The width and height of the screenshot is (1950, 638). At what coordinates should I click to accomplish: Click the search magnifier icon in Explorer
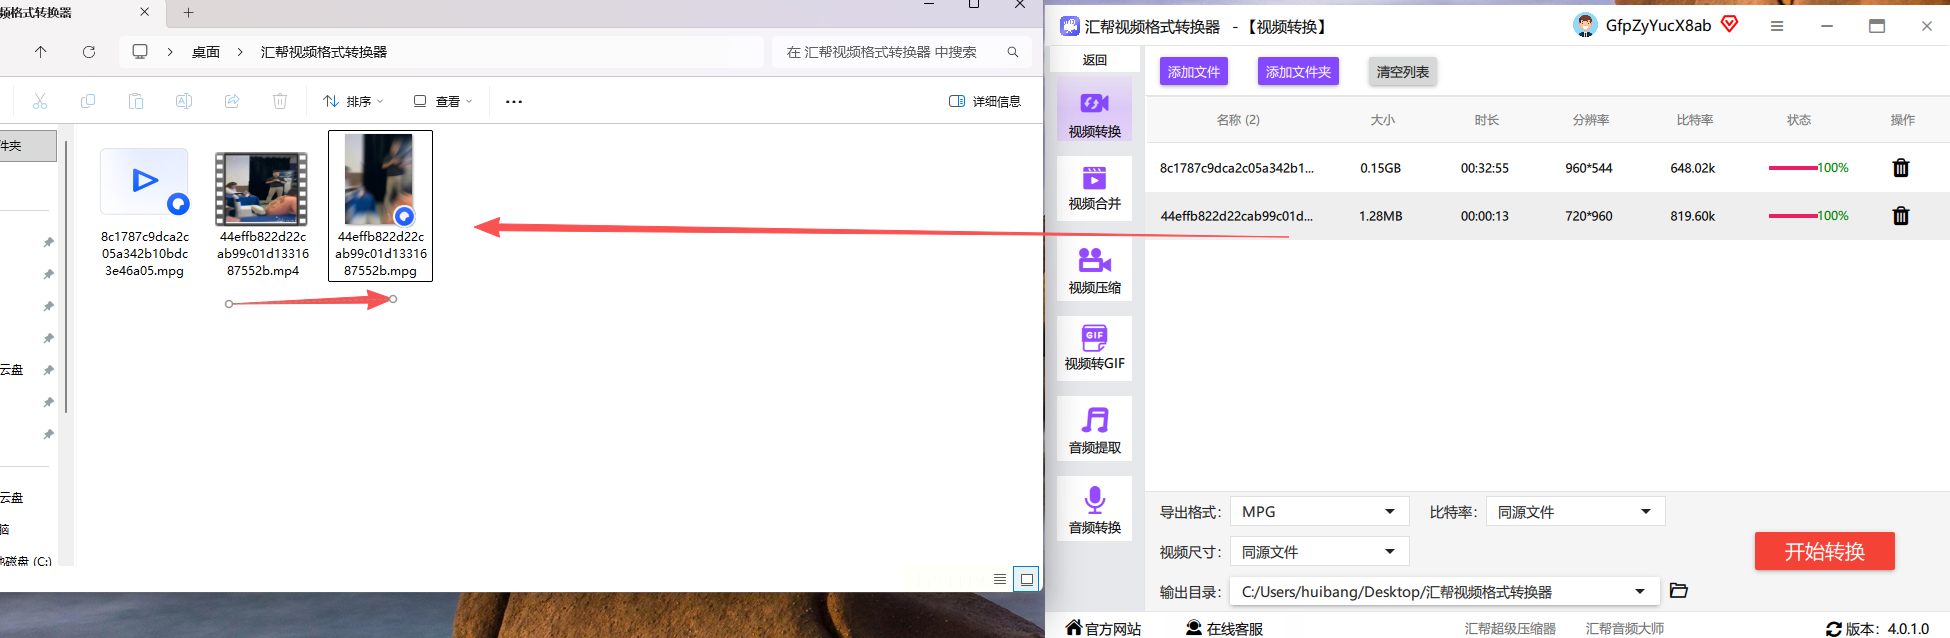click(1013, 52)
